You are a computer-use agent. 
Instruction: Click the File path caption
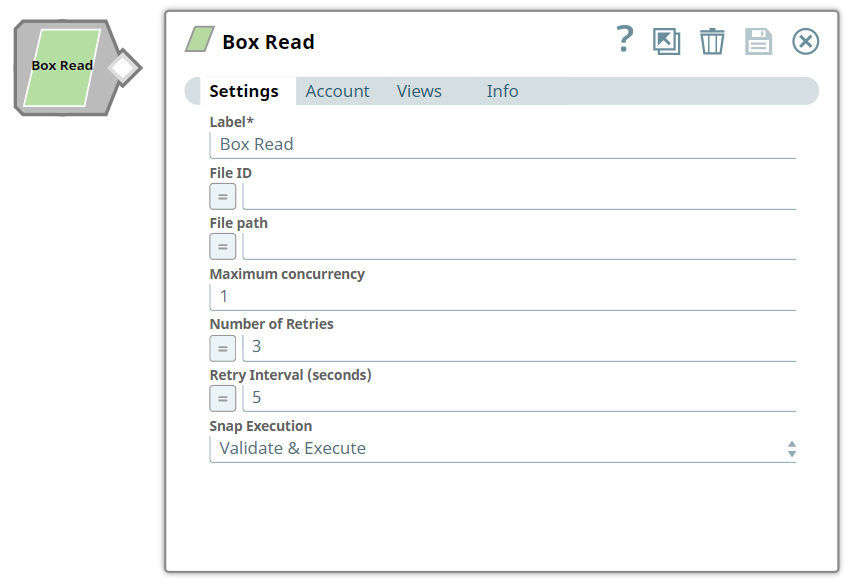click(x=238, y=223)
